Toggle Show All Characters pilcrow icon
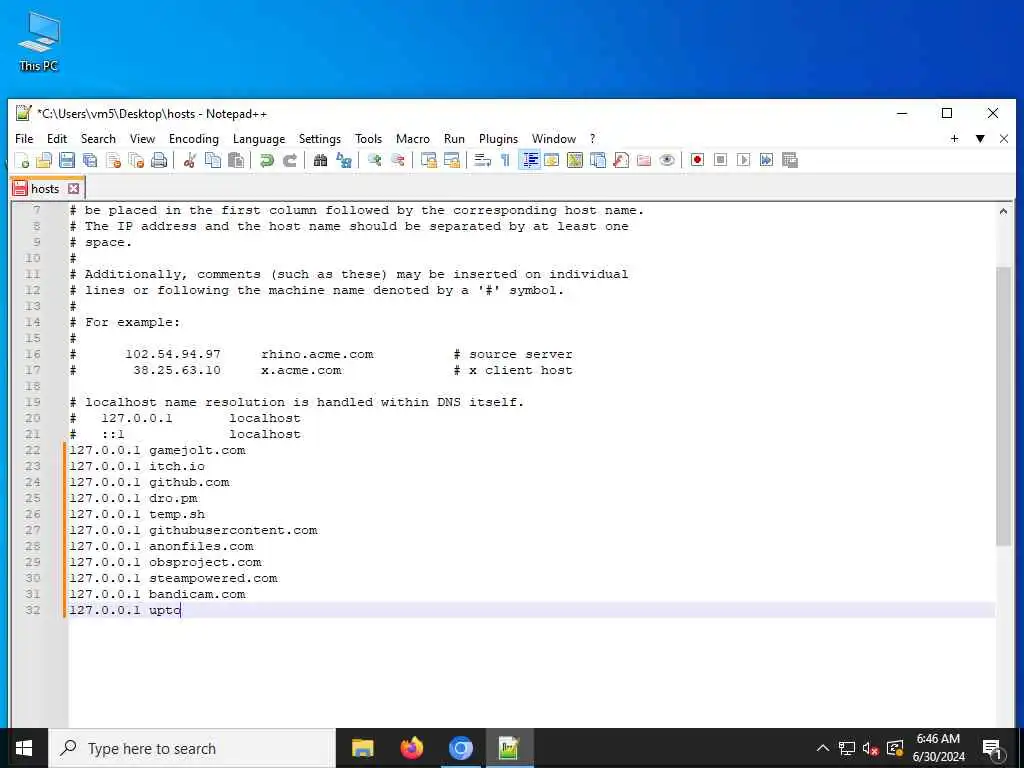 [505, 160]
